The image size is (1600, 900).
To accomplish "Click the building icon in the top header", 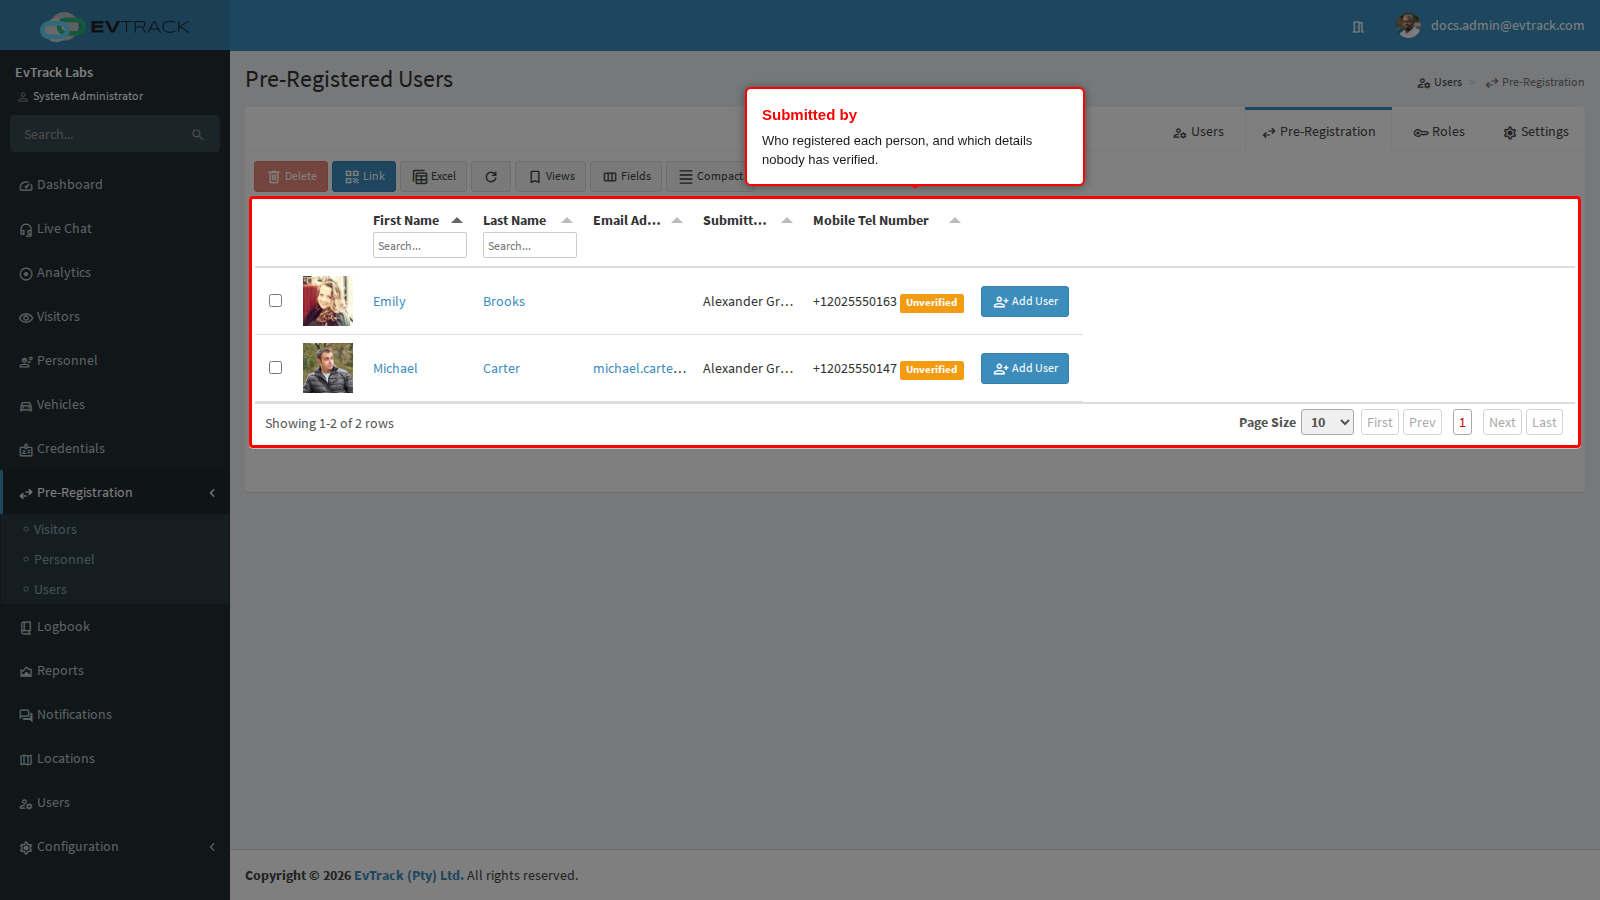I will point(1358,27).
